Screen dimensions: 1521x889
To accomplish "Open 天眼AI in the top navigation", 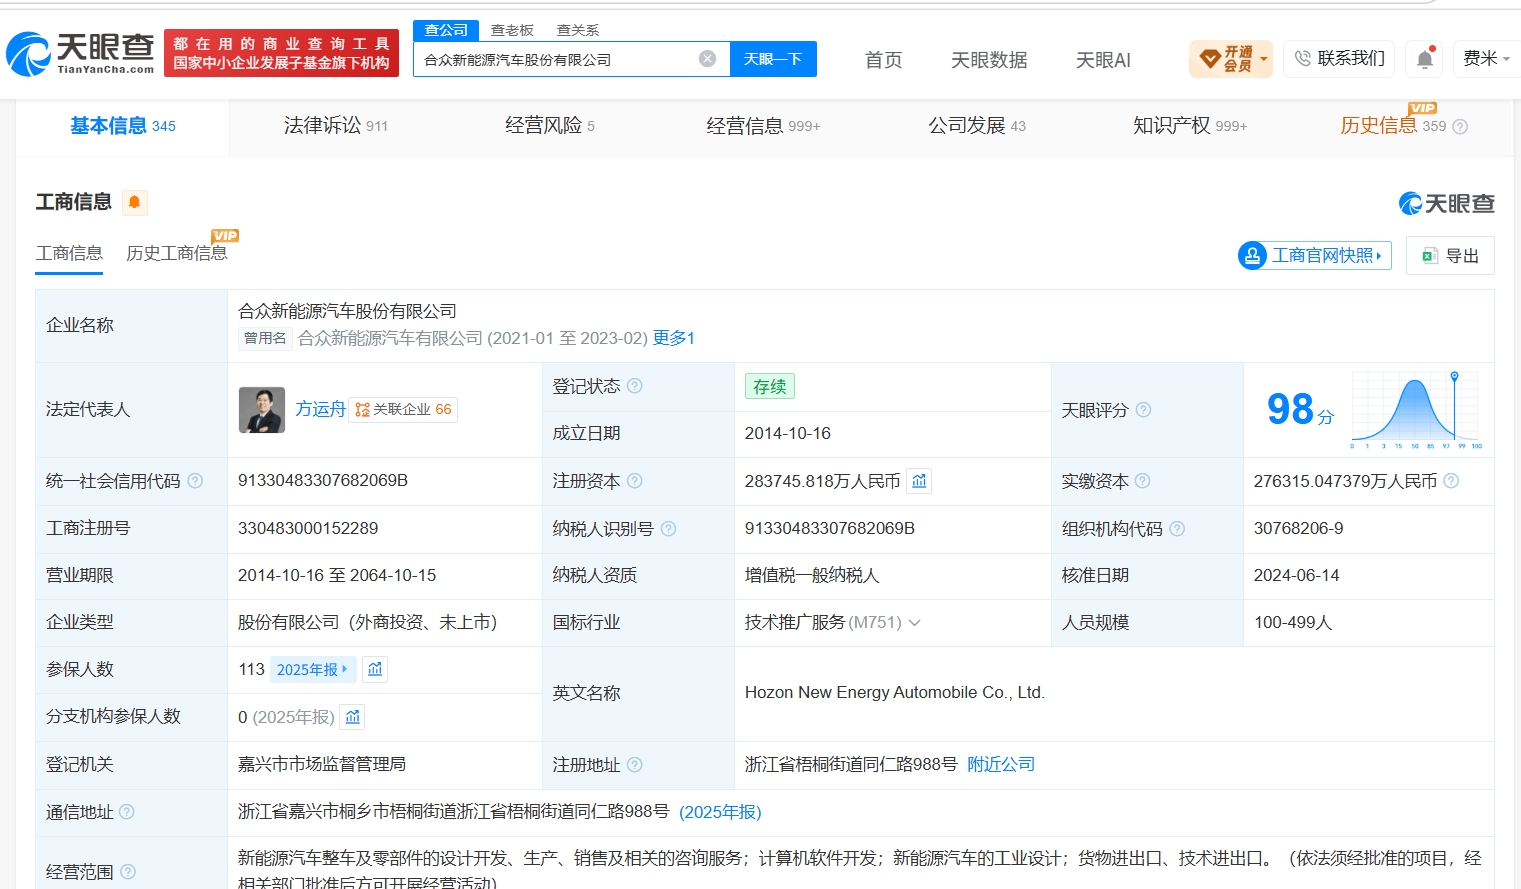I will 1103,60.
